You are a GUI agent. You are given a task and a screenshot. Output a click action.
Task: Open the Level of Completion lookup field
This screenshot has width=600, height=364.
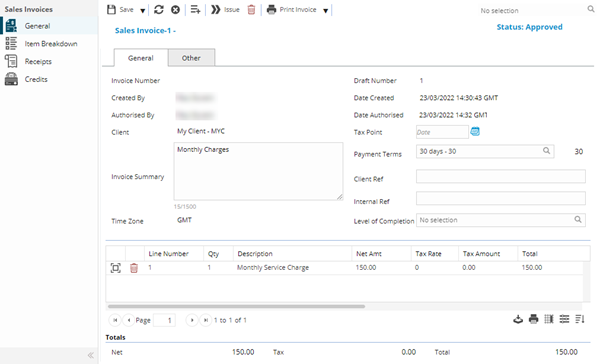tap(501, 220)
